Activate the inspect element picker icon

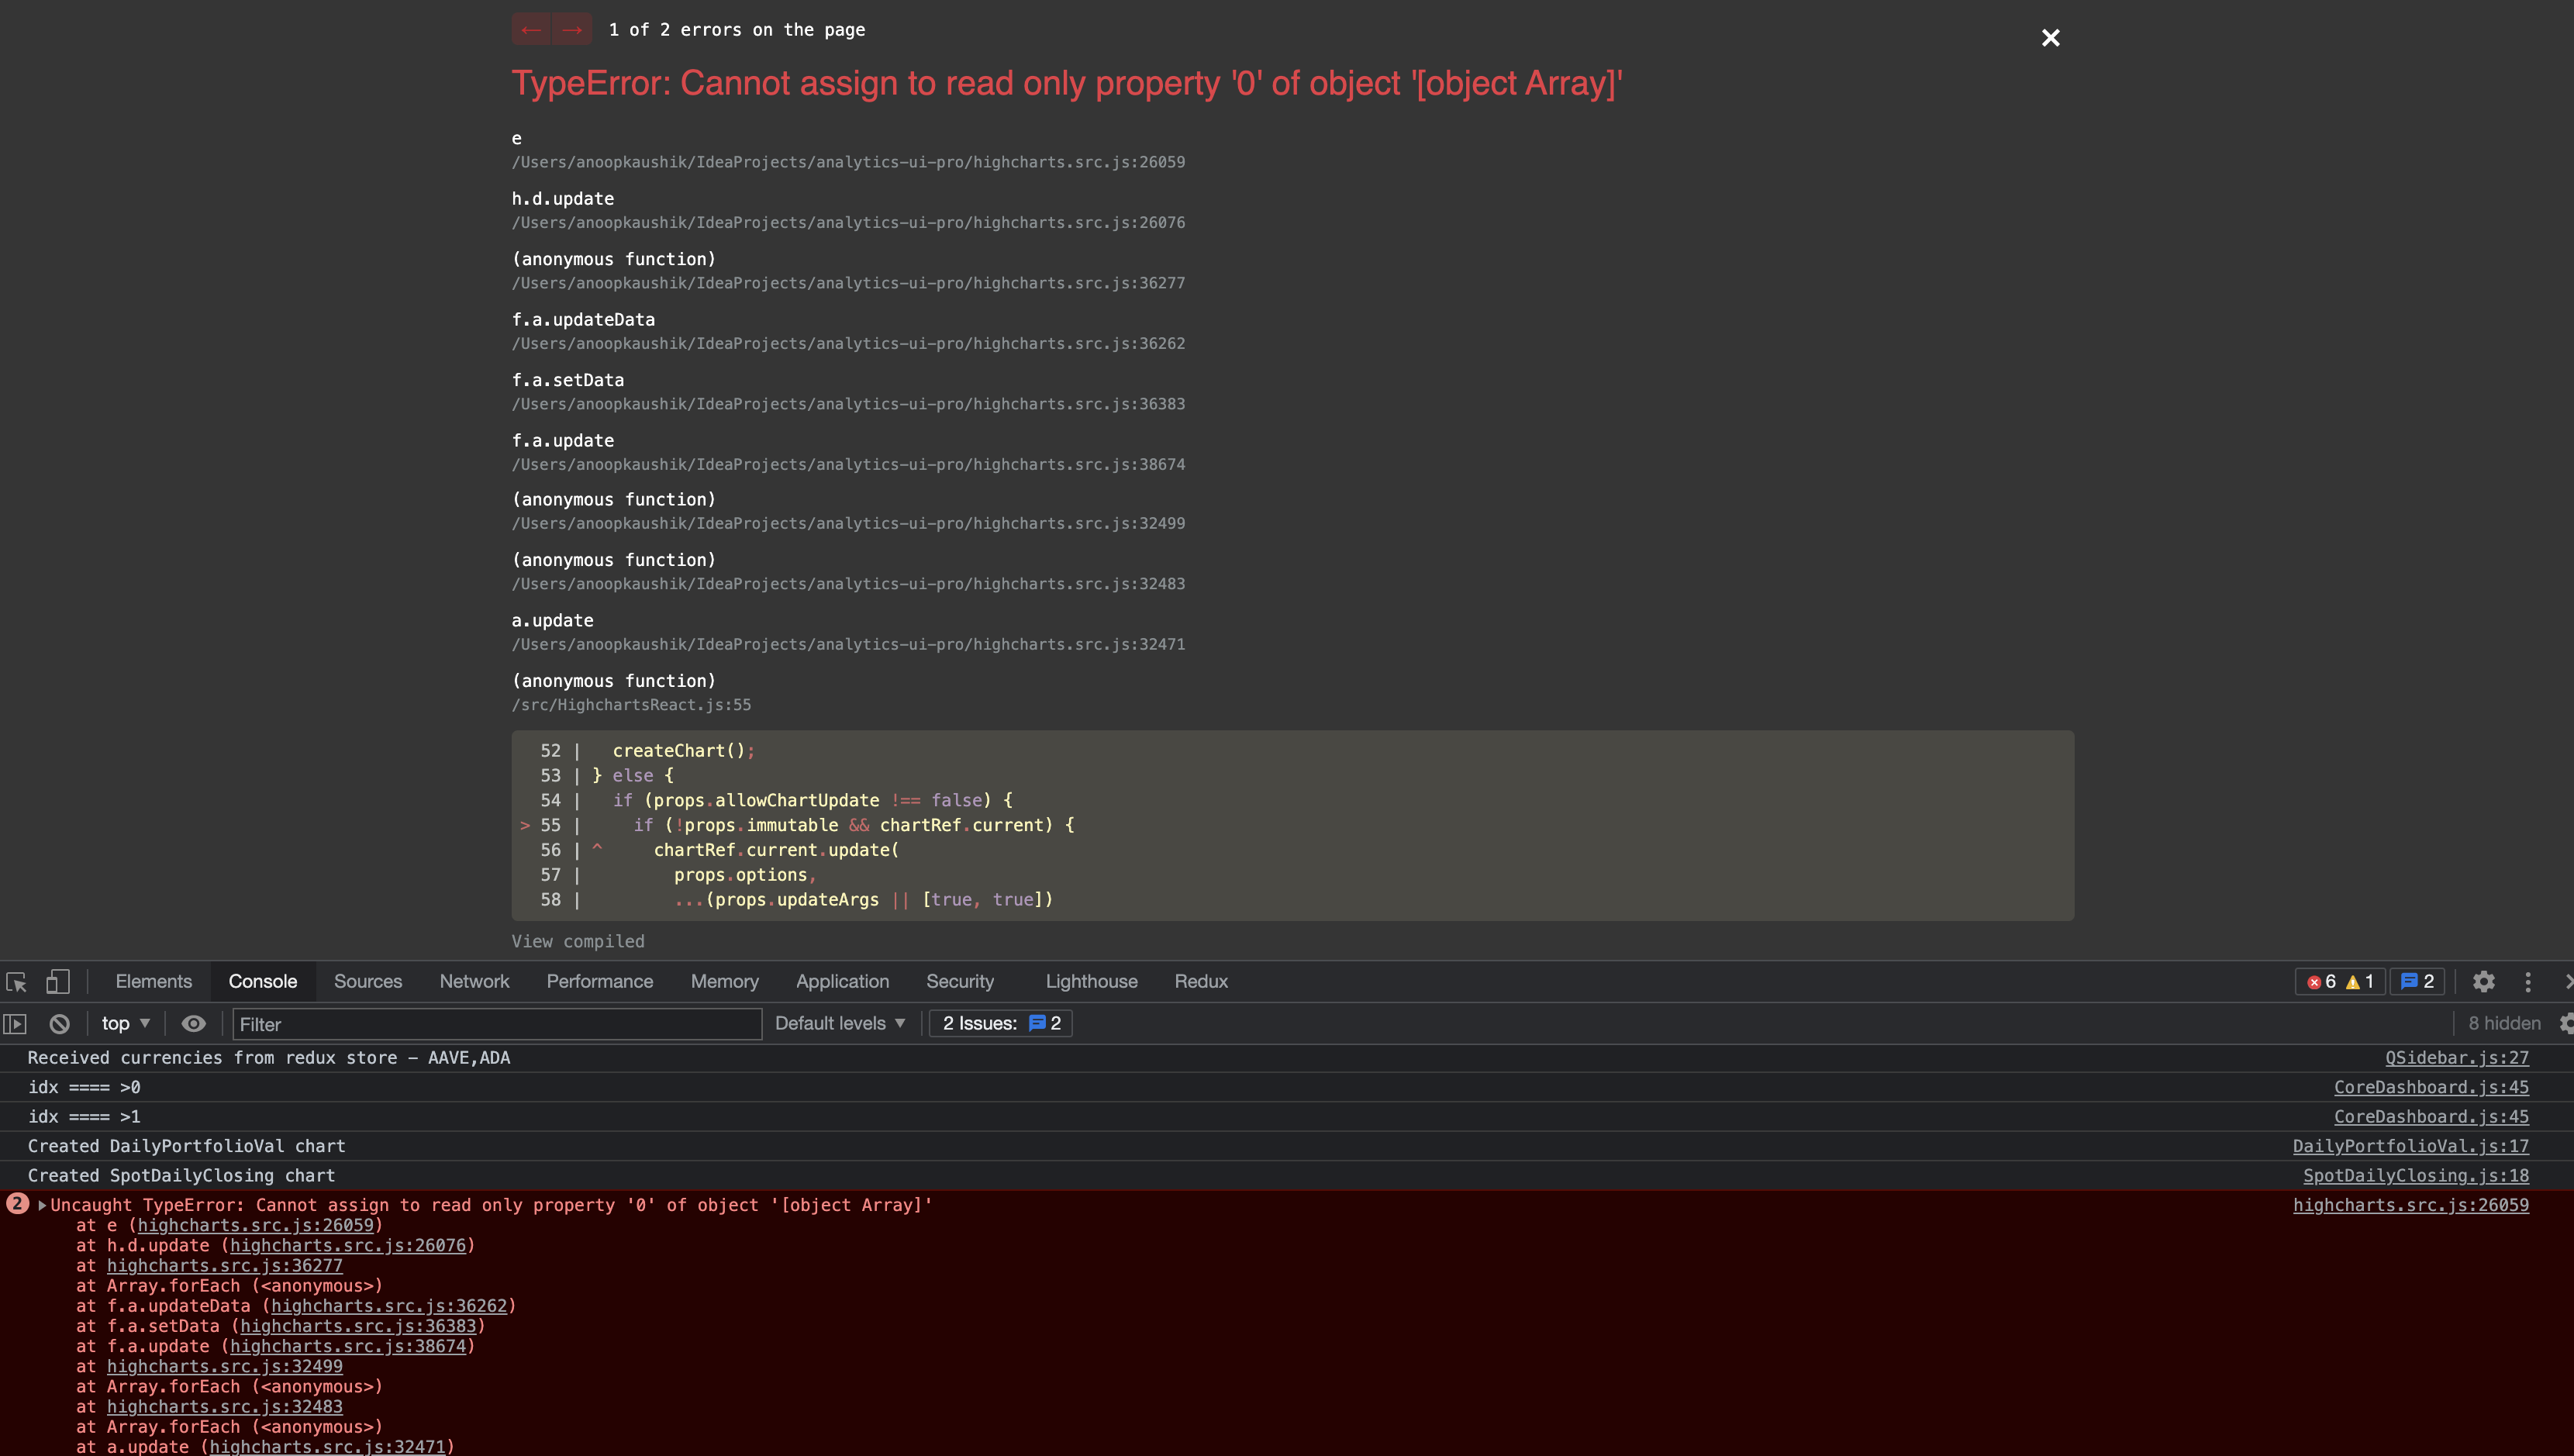pyautogui.click(x=16, y=982)
